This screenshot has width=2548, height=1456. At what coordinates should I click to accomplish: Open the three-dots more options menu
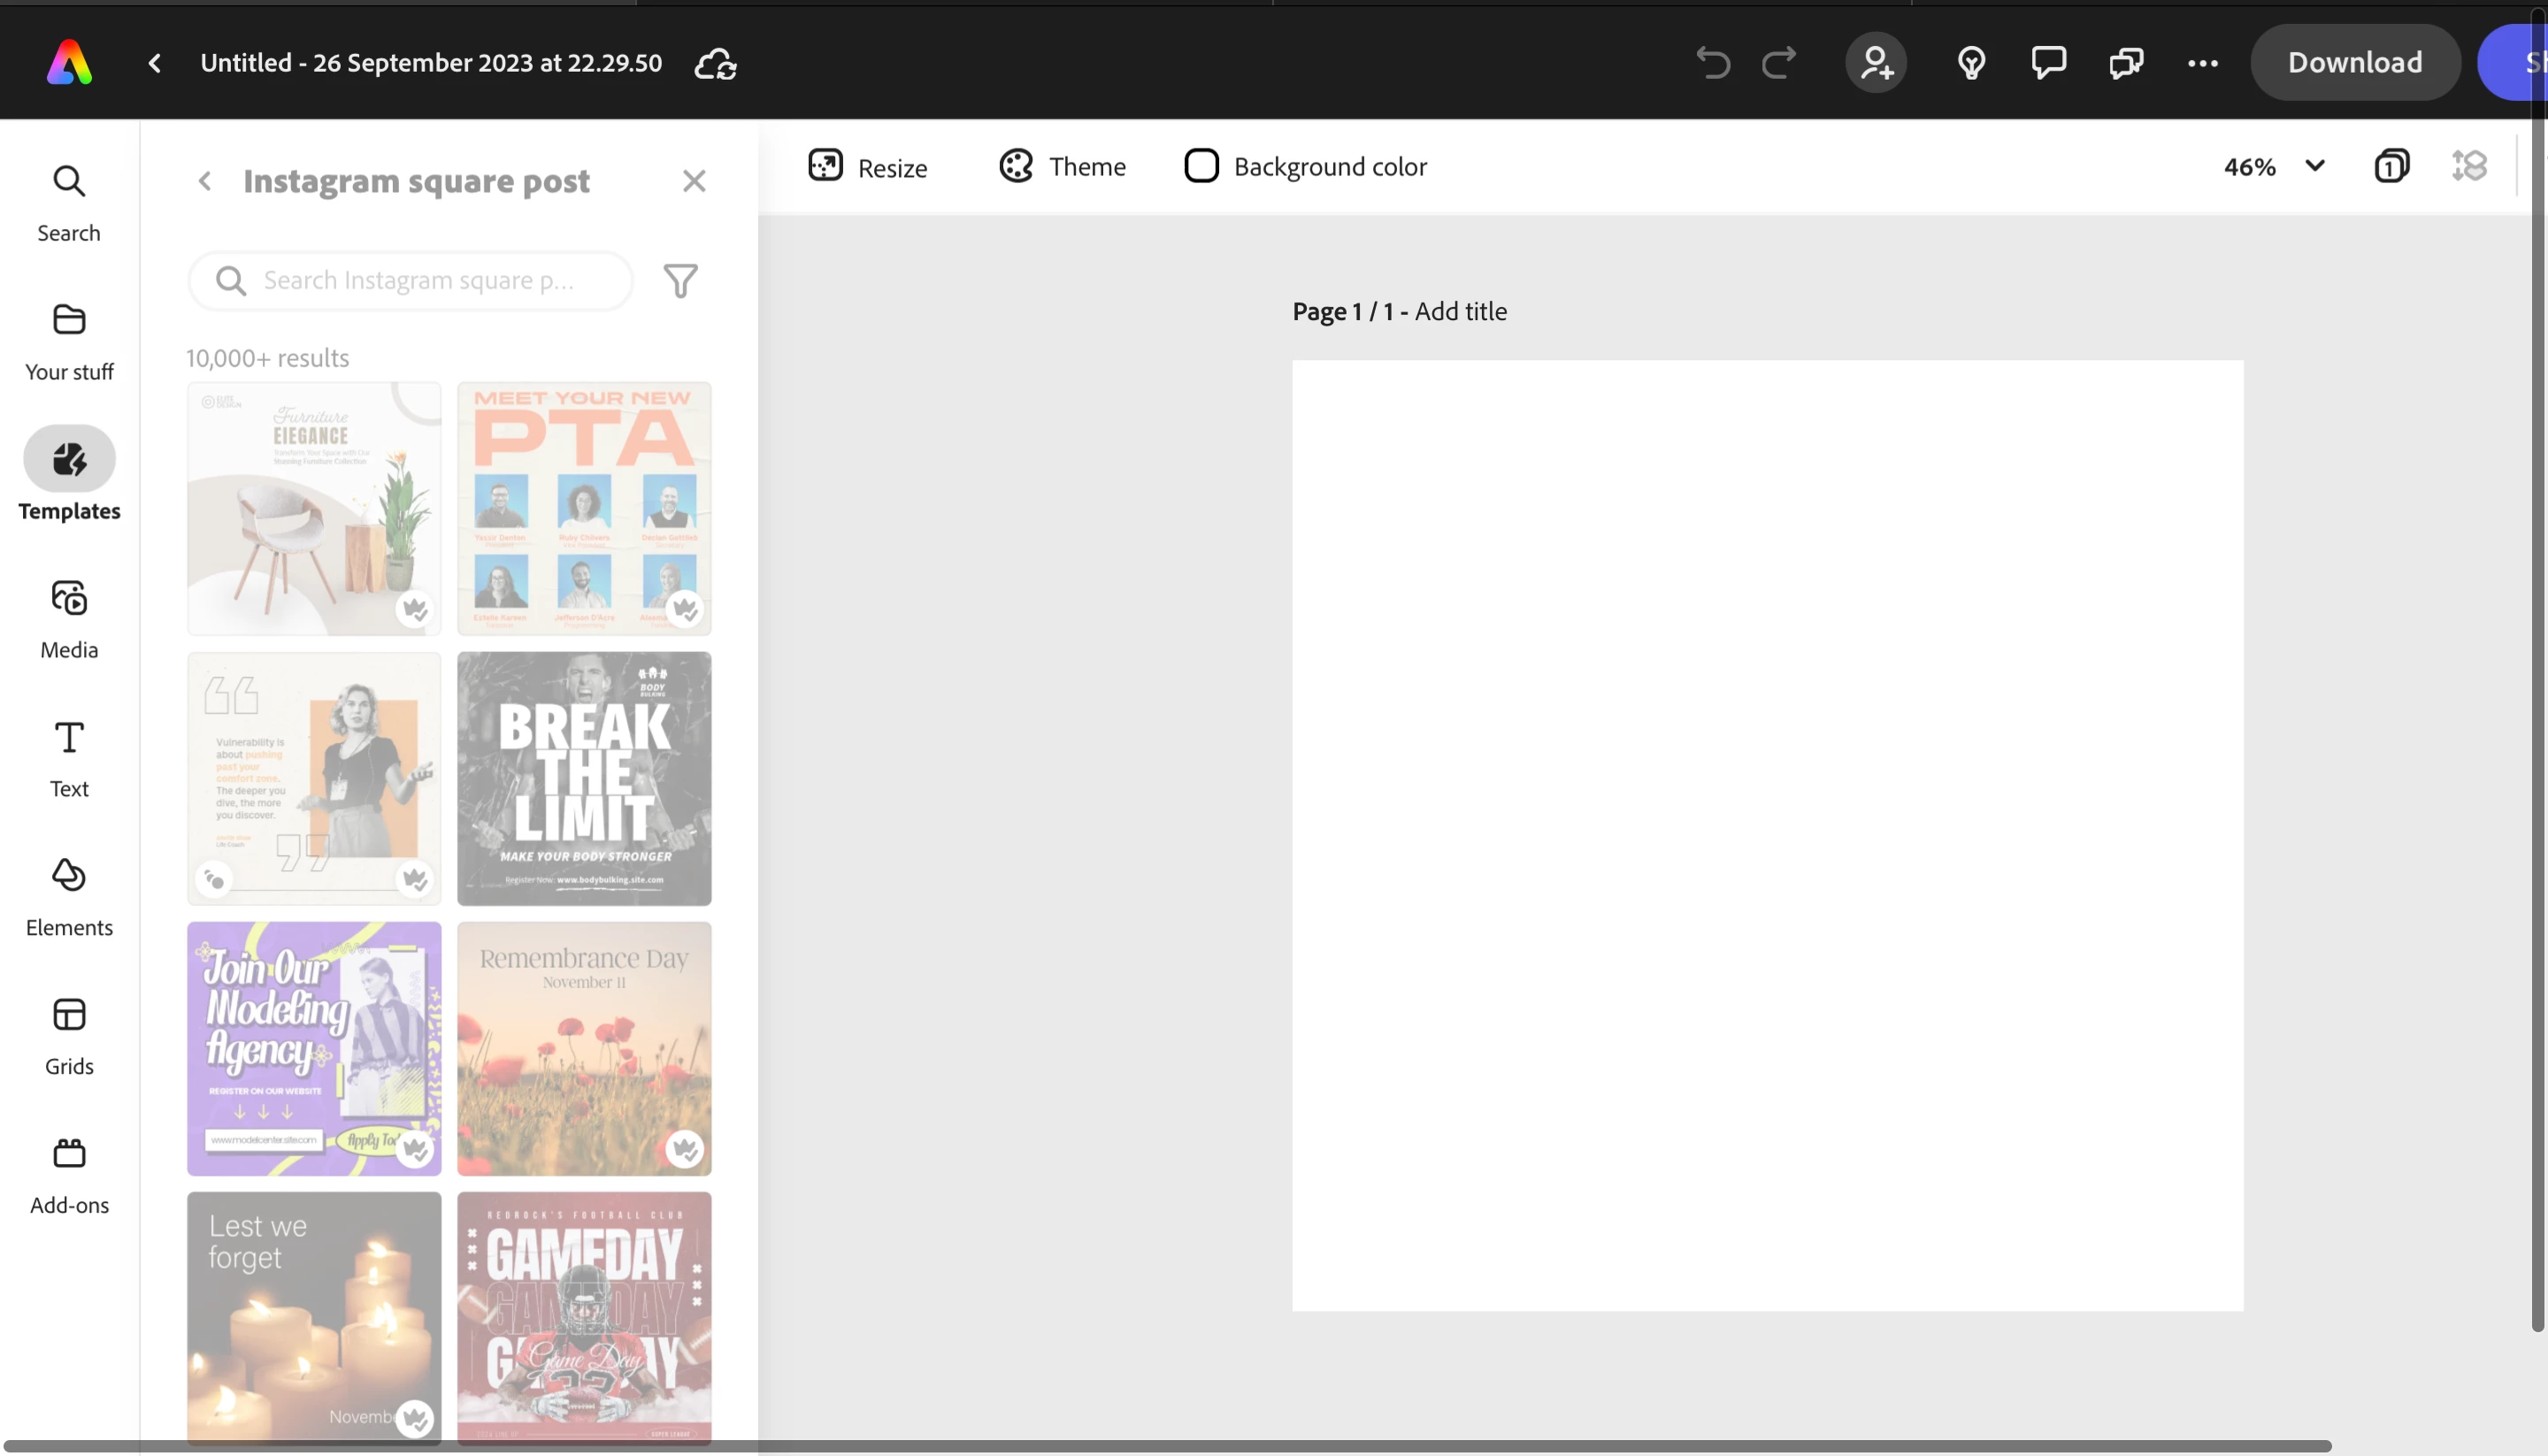(x=2203, y=63)
